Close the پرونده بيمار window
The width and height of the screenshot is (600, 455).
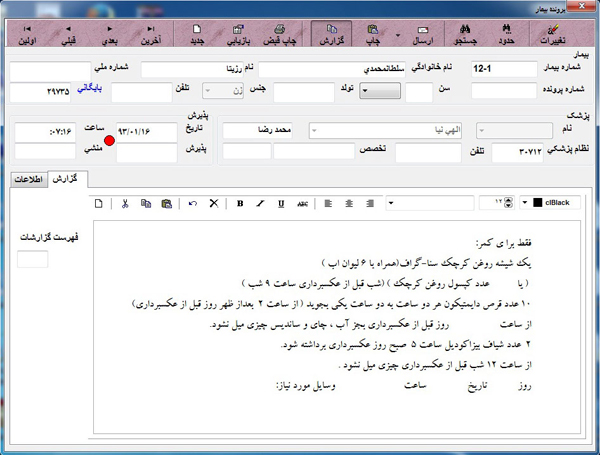pyautogui.click(x=582, y=6)
